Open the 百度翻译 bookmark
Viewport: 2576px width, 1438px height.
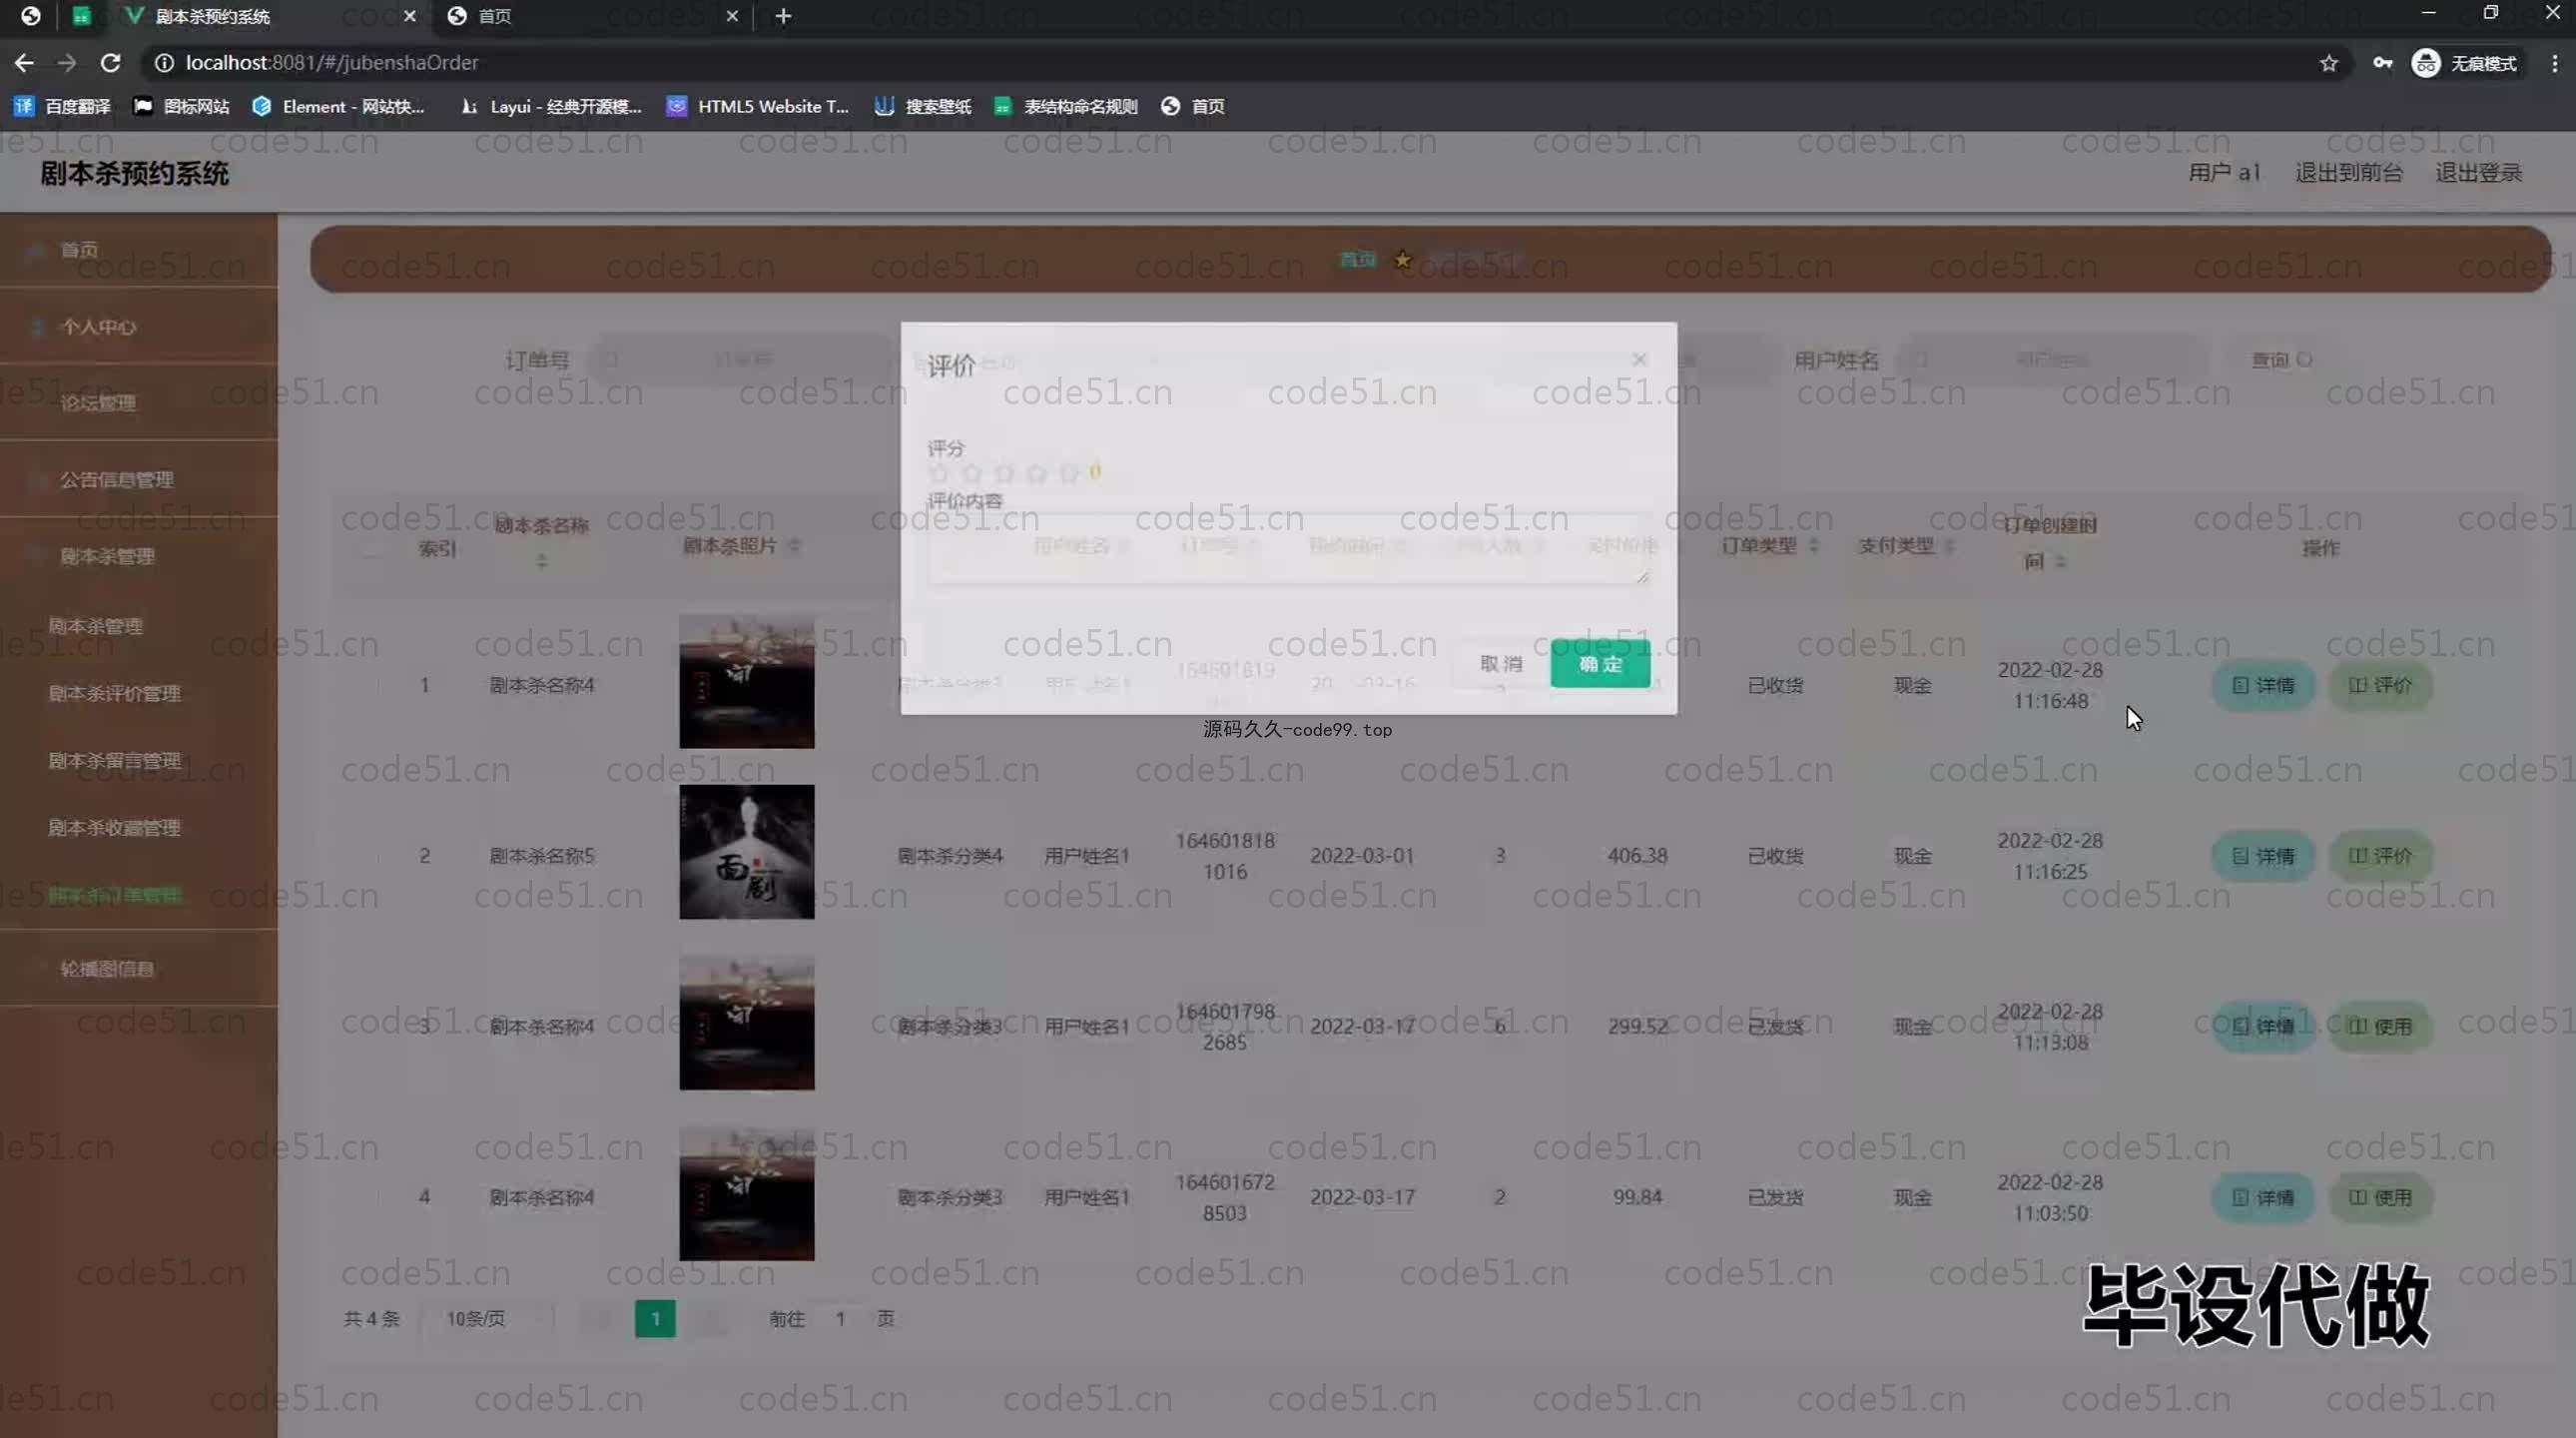(62, 106)
